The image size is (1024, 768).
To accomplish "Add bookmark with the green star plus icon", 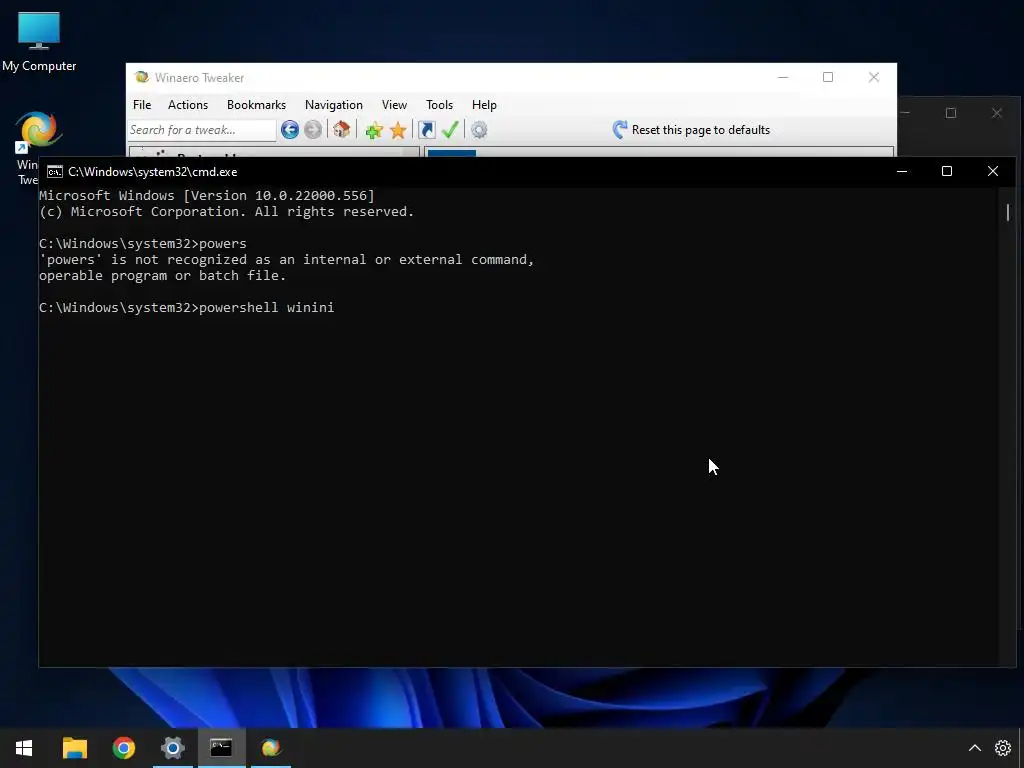I will (x=374, y=130).
